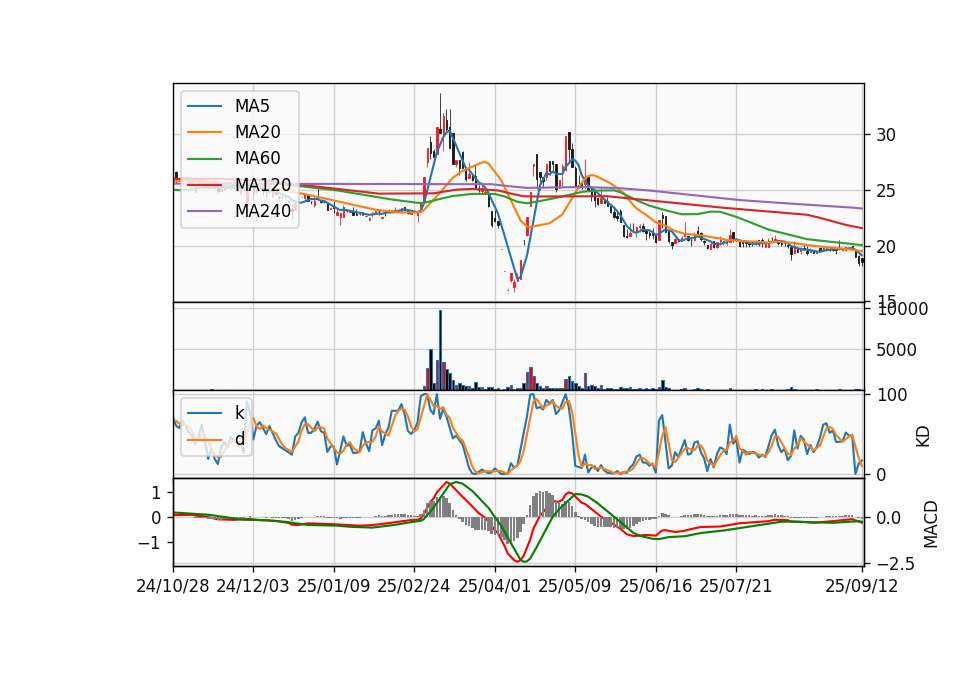Click the MACD axis title
The width and height of the screenshot is (960, 690).
point(931,524)
